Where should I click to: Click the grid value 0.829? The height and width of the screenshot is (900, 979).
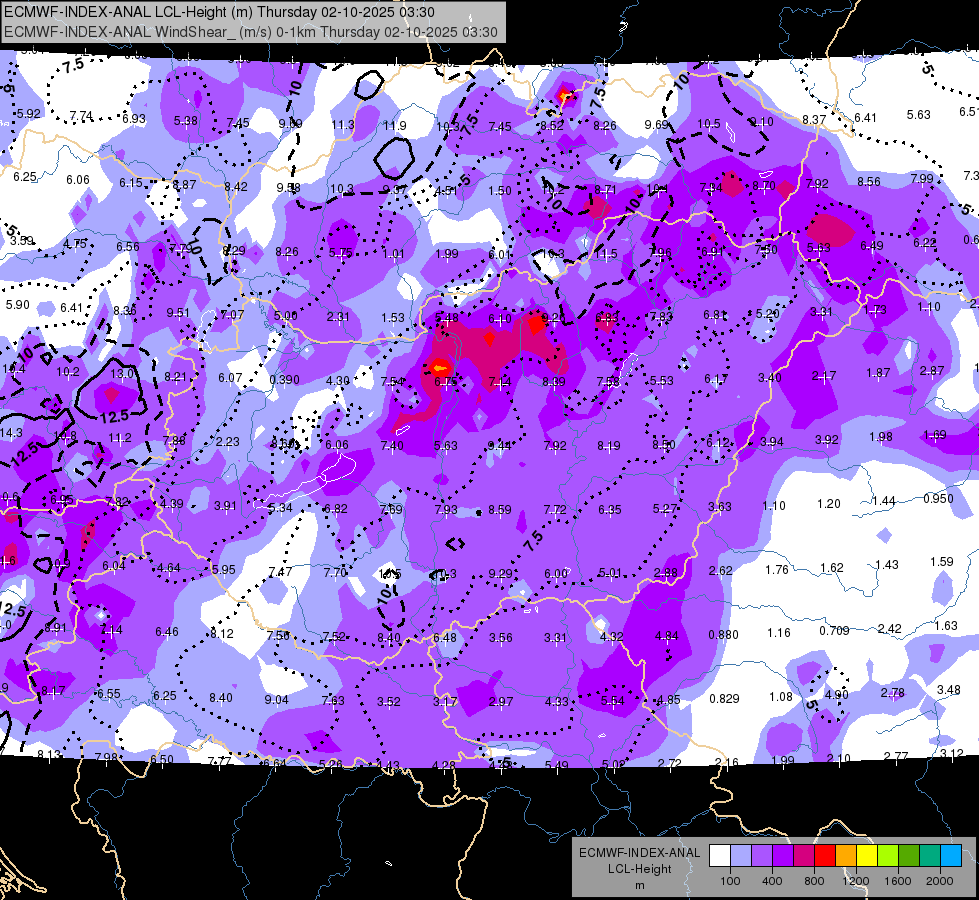pyautogui.click(x=724, y=698)
